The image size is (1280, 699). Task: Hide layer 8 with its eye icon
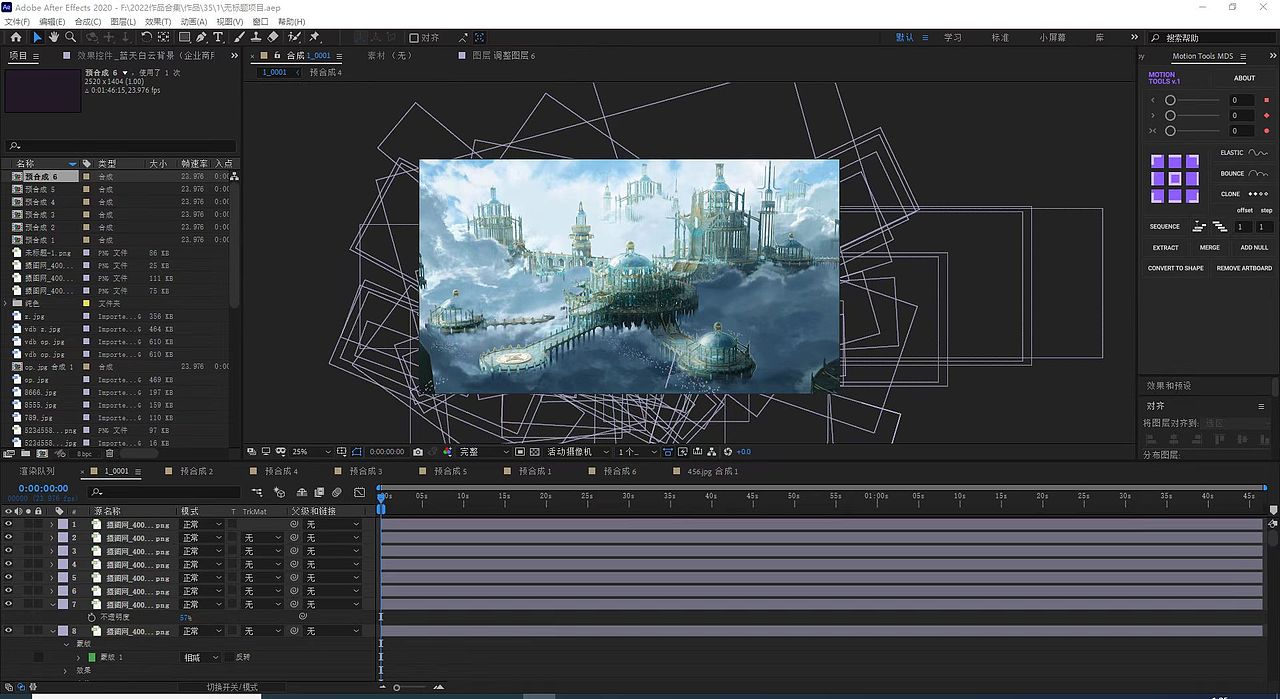[x=8, y=631]
